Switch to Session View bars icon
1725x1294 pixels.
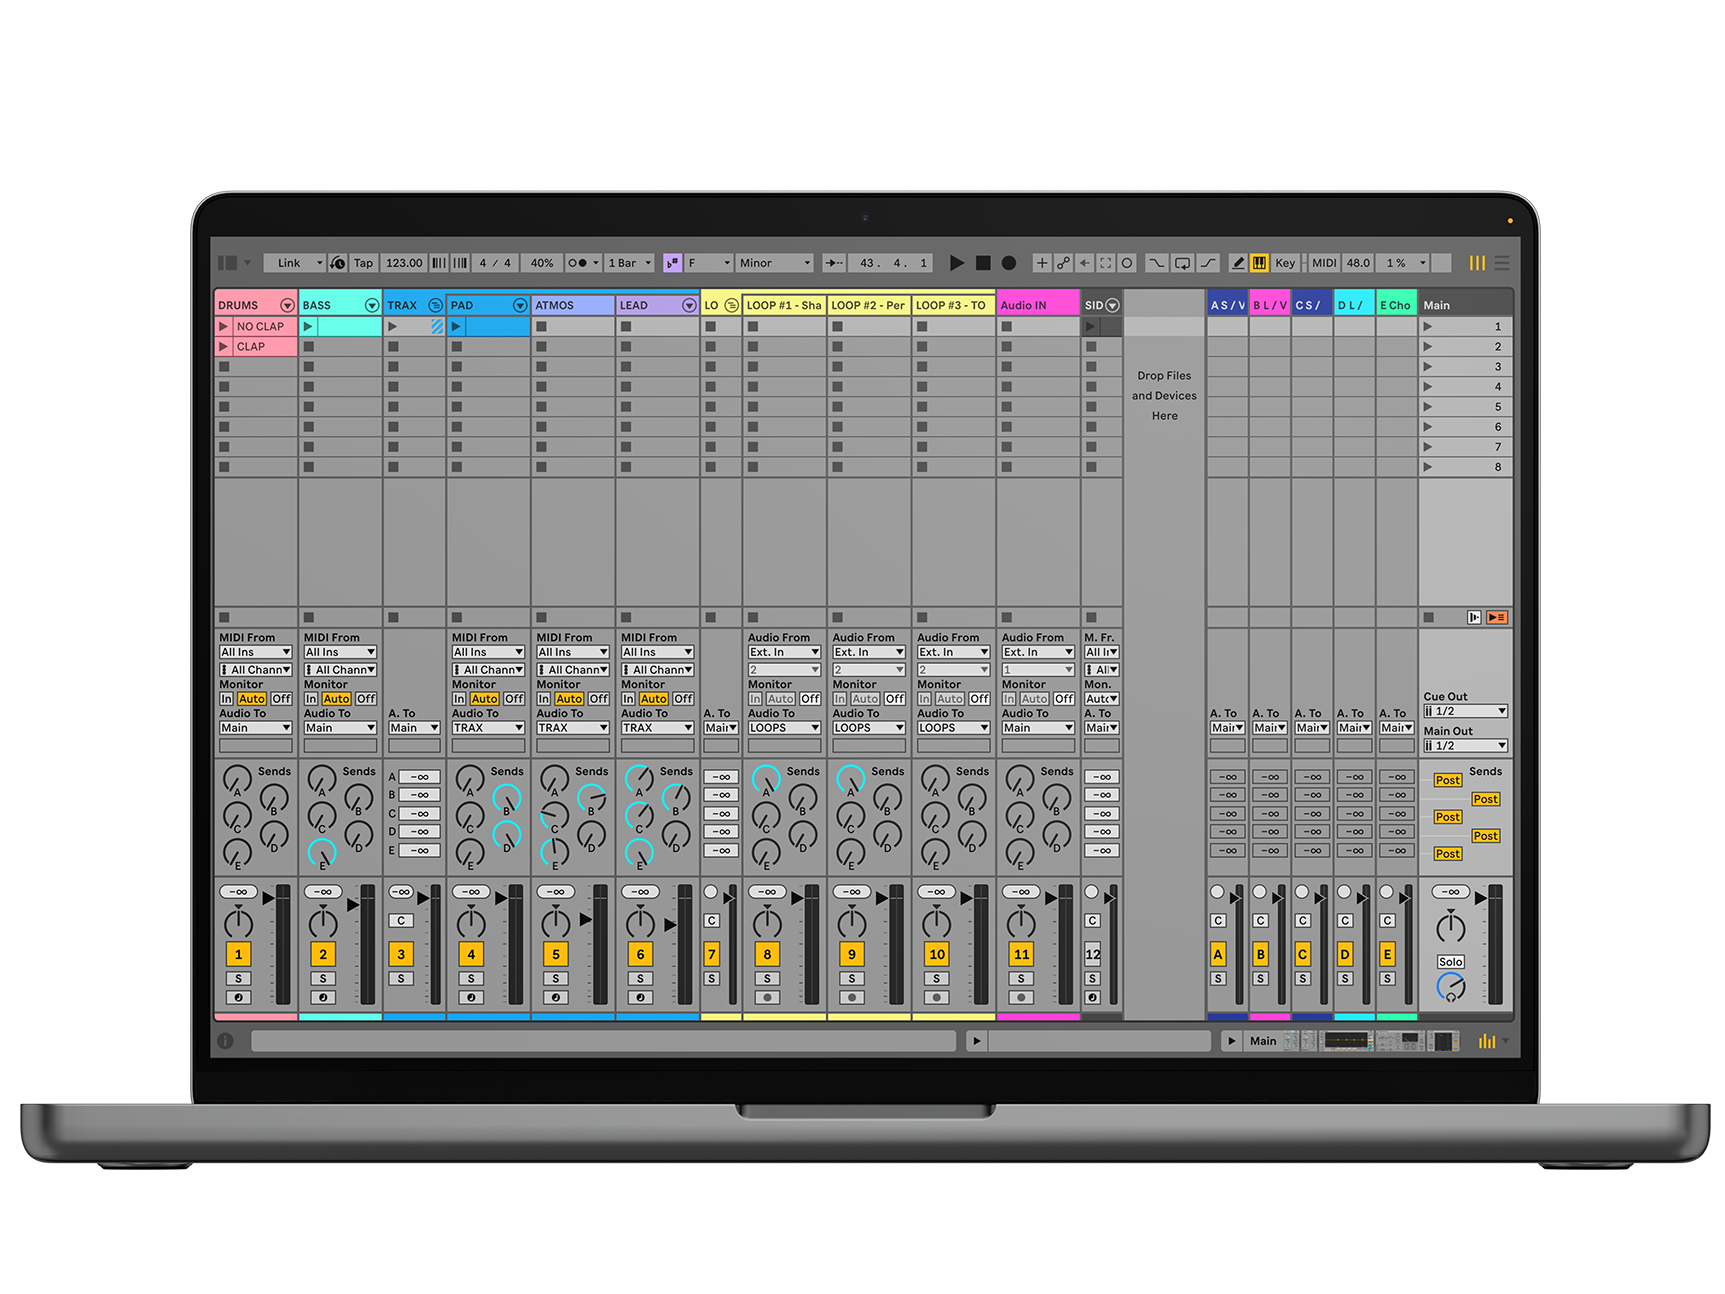tap(1477, 263)
